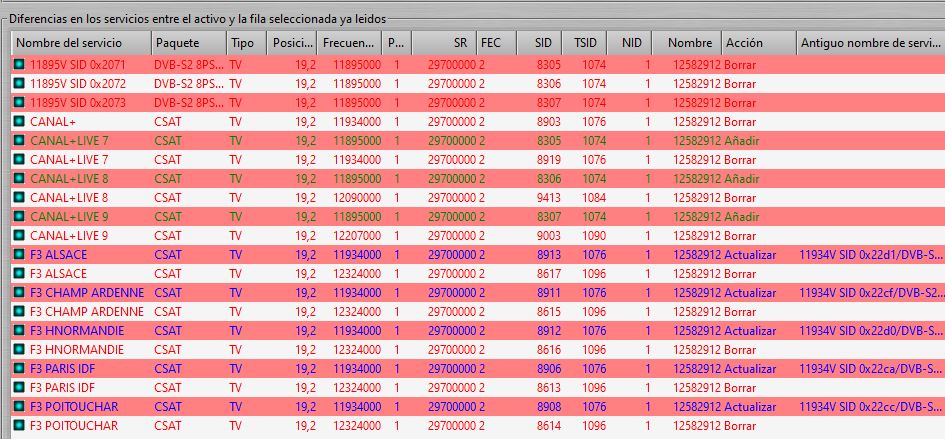The height and width of the screenshot is (439, 945).
Task: Select the service icon of the CANAL+ row
Action: pos(20,121)
